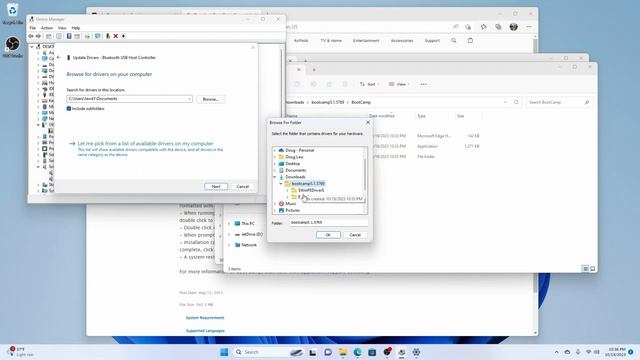Toggle the Include subfolders checkbox

pos(69,109)
